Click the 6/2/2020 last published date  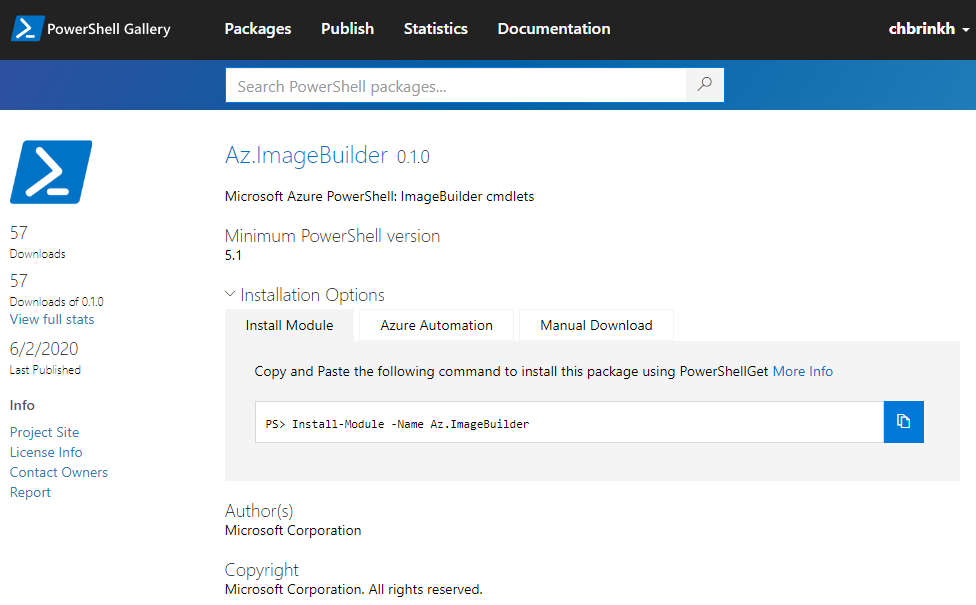pos(44,349)
